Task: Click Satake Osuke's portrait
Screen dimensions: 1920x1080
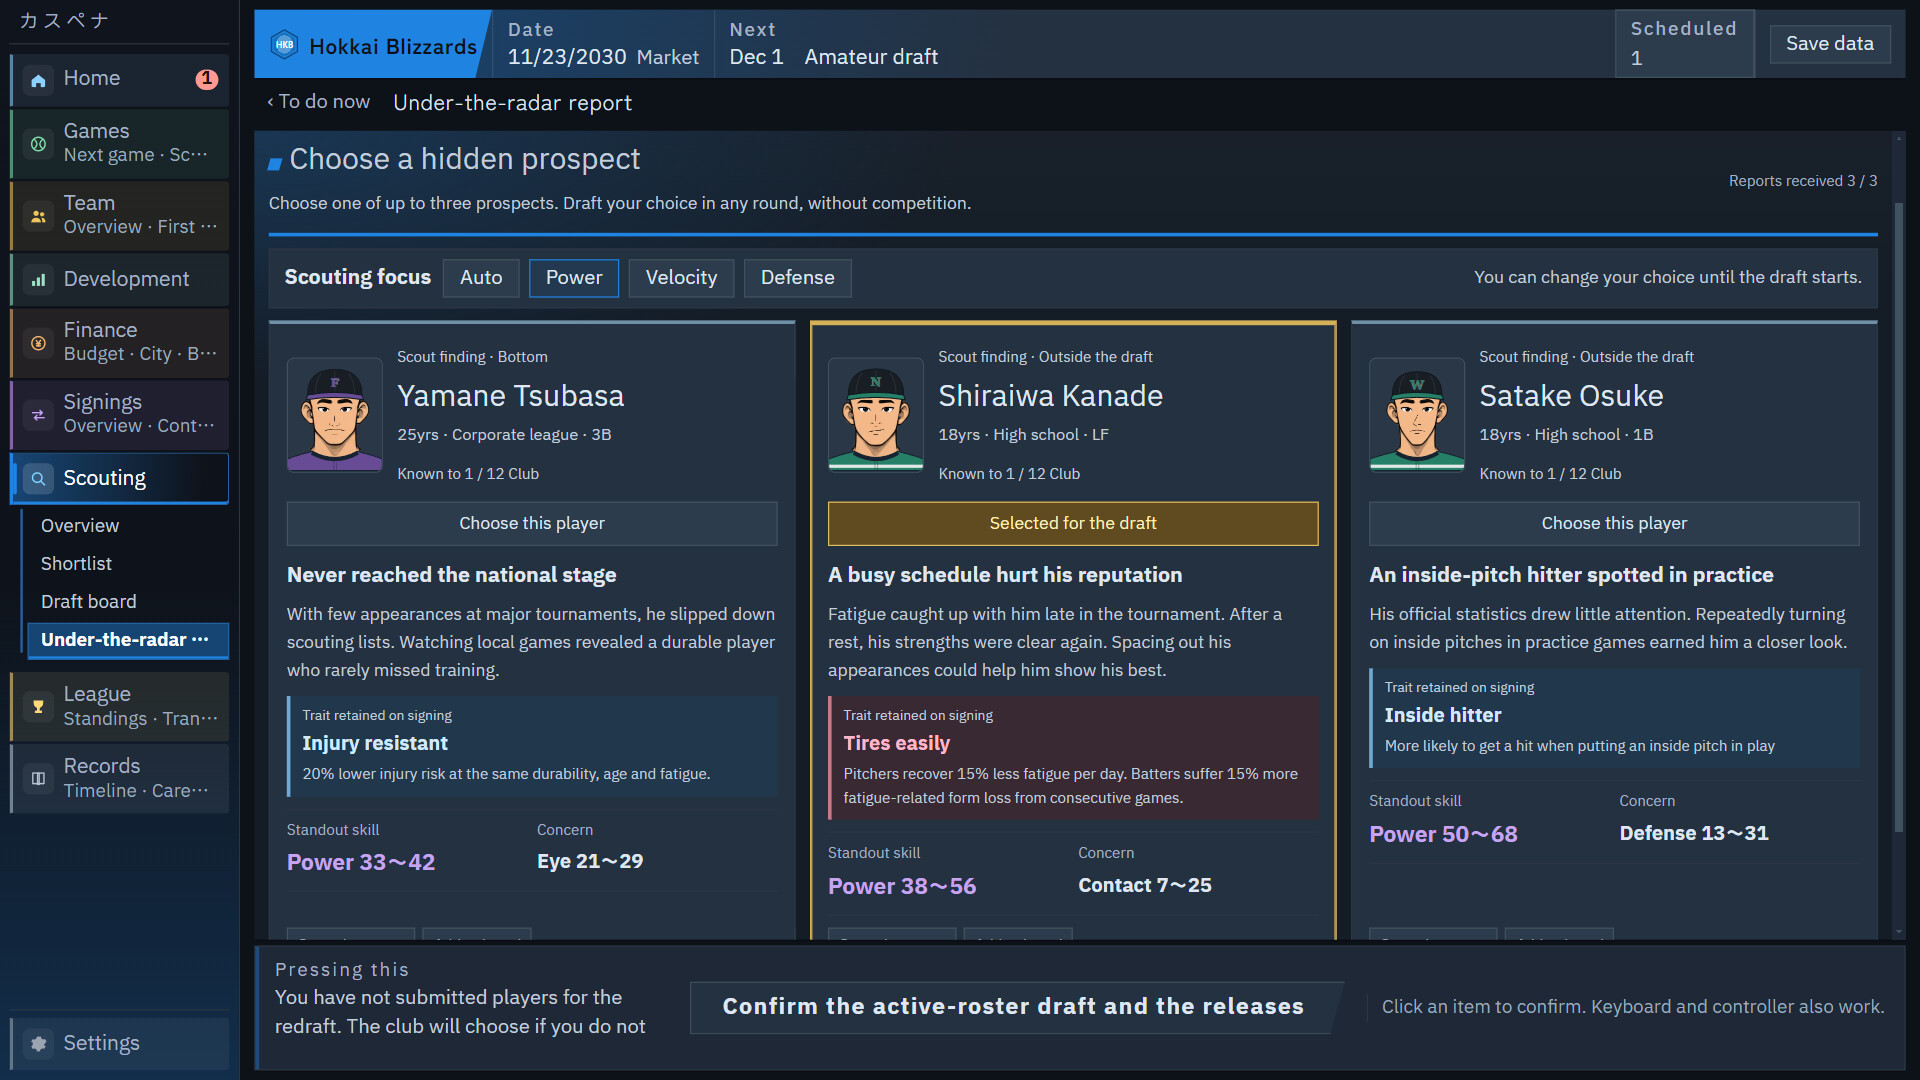Action: pyautogui.click(x=1417, y=415)
